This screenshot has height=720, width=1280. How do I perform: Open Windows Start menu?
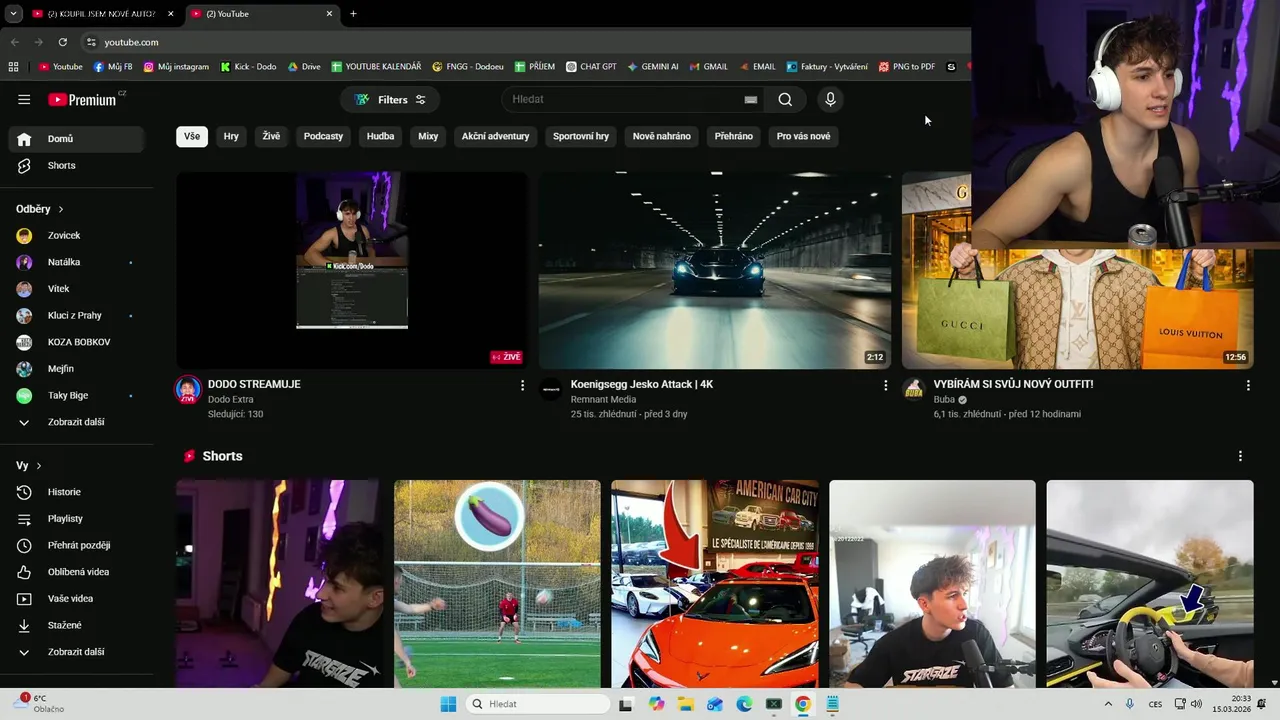(448, 704)
